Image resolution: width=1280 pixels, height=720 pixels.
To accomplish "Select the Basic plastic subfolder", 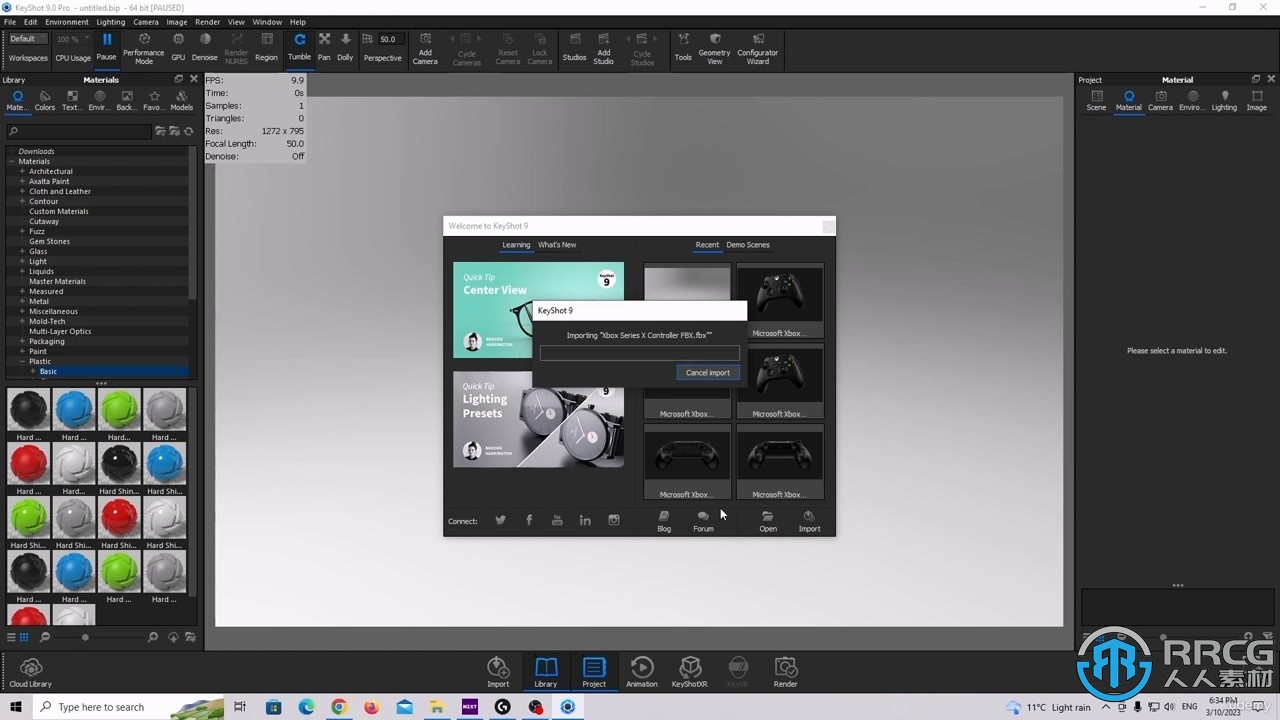I will click(x=48, y=371).
